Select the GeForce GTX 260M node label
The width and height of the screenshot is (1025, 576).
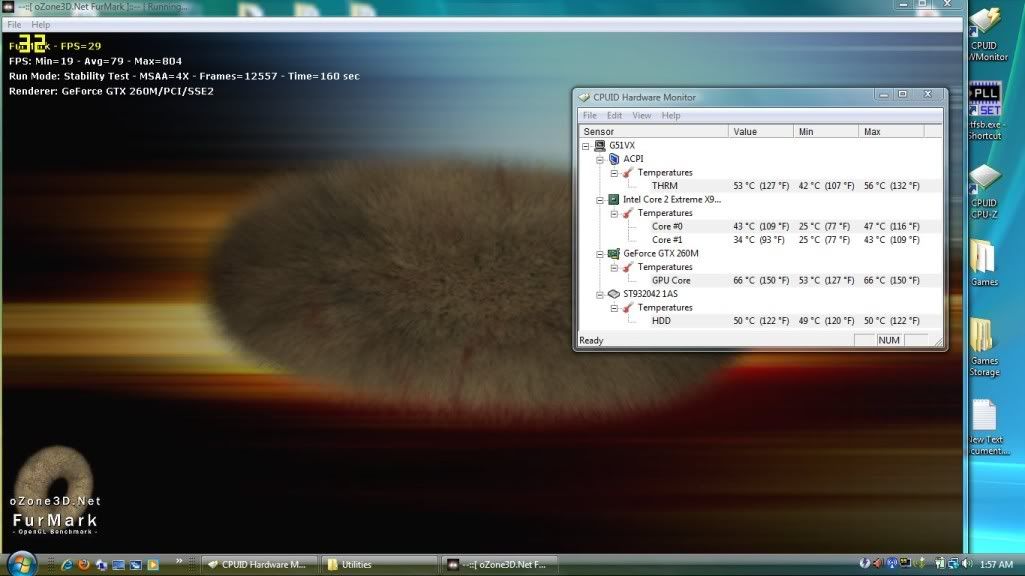pos(661,254)
